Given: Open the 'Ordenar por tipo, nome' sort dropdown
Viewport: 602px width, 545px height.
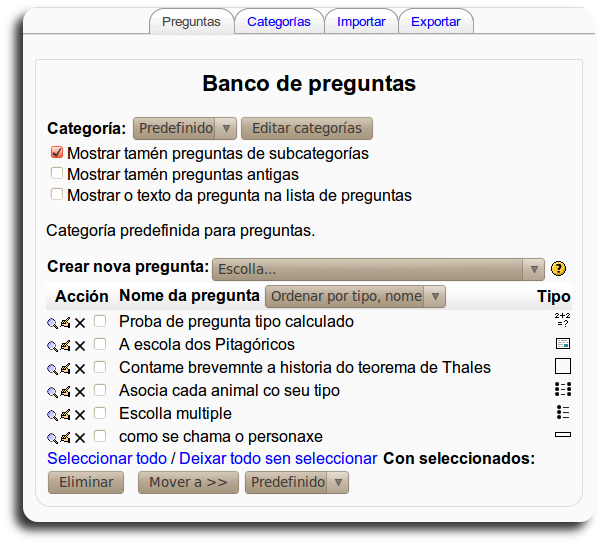Looking at the screenshot, I should pos(354,296).
